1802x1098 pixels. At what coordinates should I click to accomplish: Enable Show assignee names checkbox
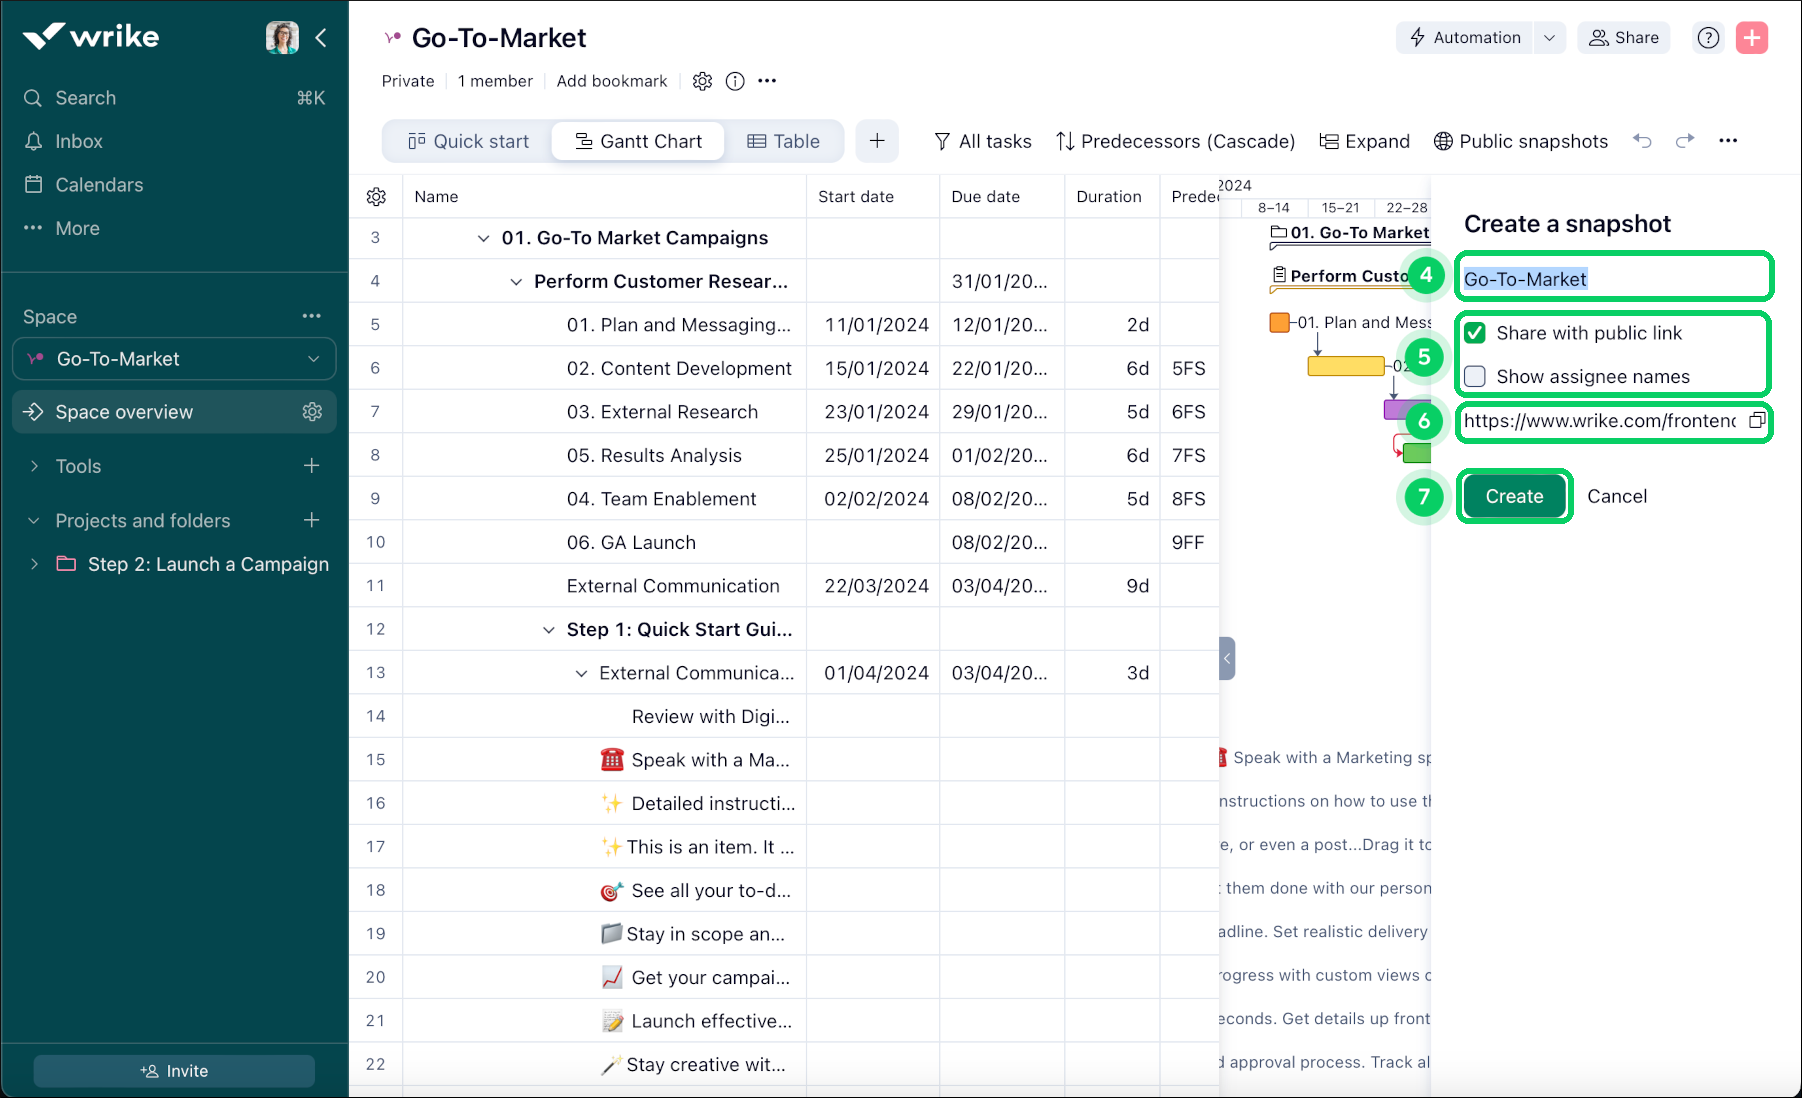point(1475,377)
